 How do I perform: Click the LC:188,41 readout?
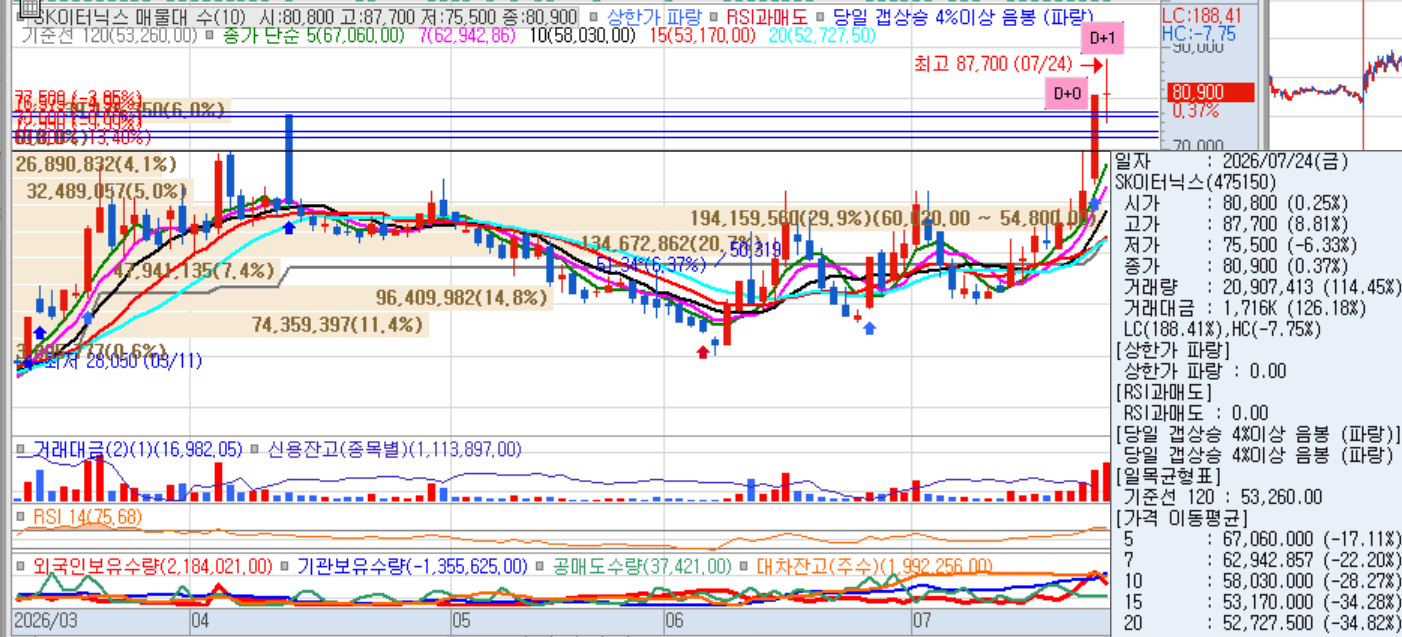tap(1201, 15)
